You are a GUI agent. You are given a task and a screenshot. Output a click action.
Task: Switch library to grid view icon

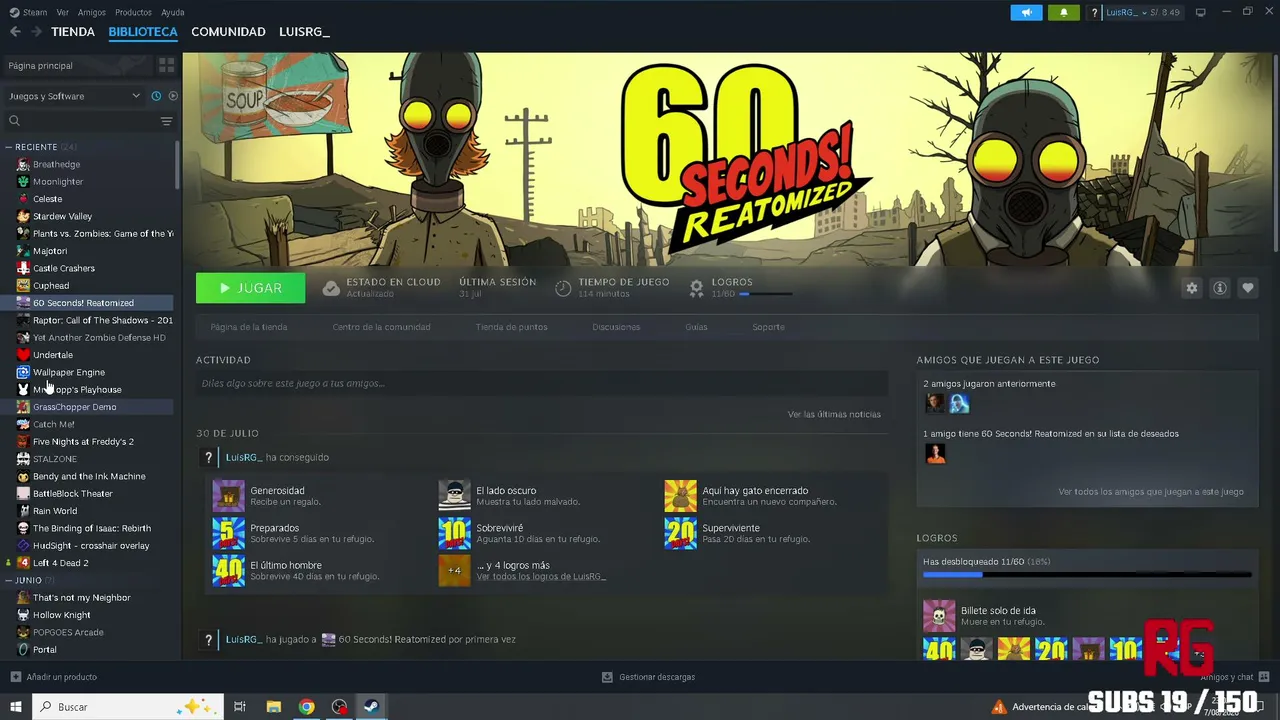[166, 65]
